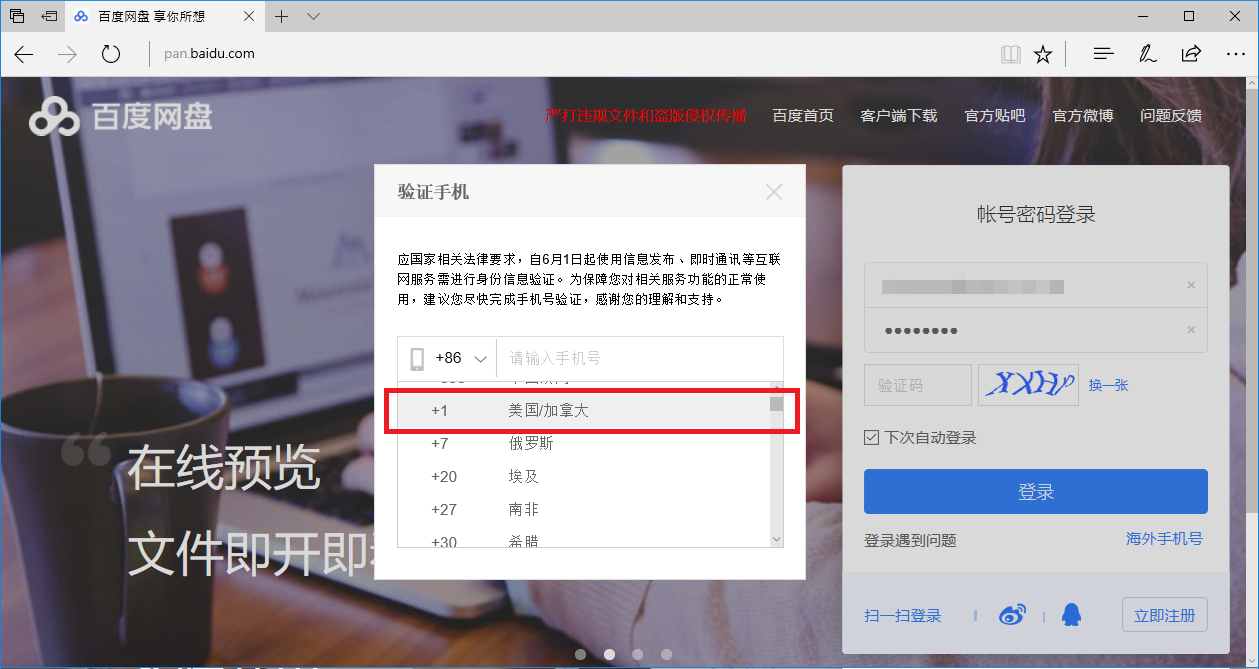This screenshot has height=669, width=1259.
Task: Click the tabs set aside icon
Action: click(x=17, y=16)
